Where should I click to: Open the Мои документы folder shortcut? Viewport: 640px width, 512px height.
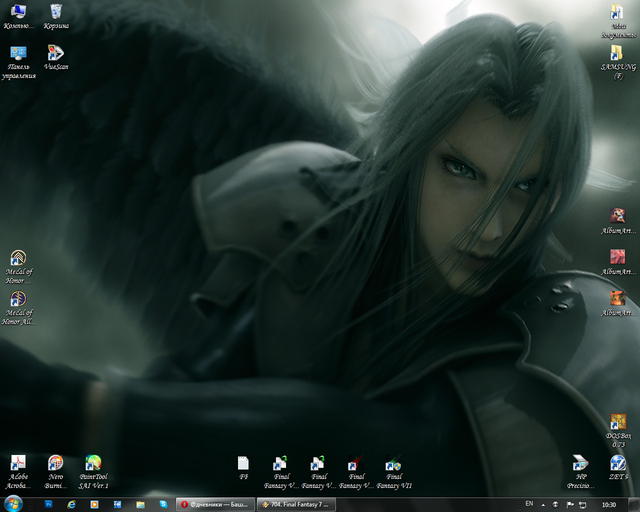pos(618,21)
